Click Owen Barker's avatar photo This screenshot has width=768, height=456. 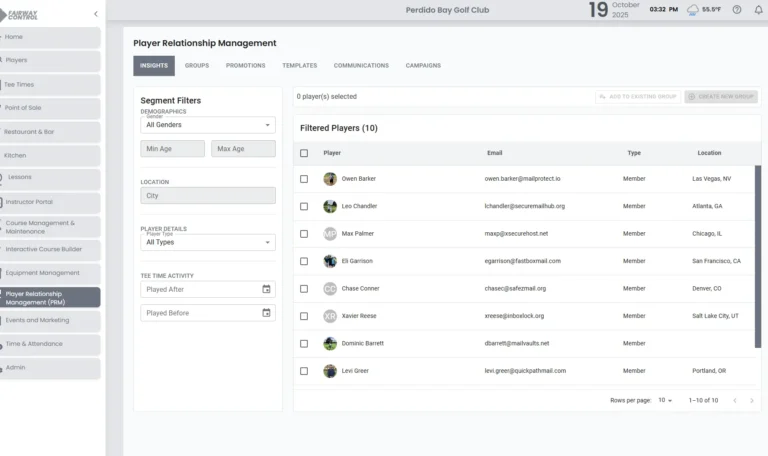point(330,179)
